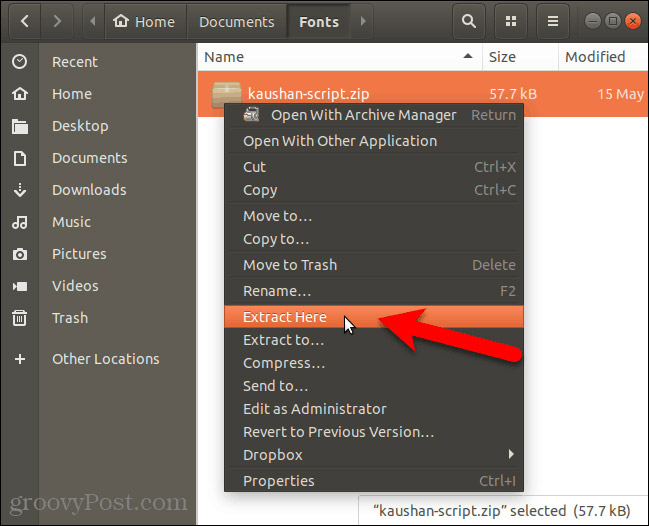Open Other Locations in the sidebar
The width and height of the screenshot is (649, 526).
click(x=106, y=359)
